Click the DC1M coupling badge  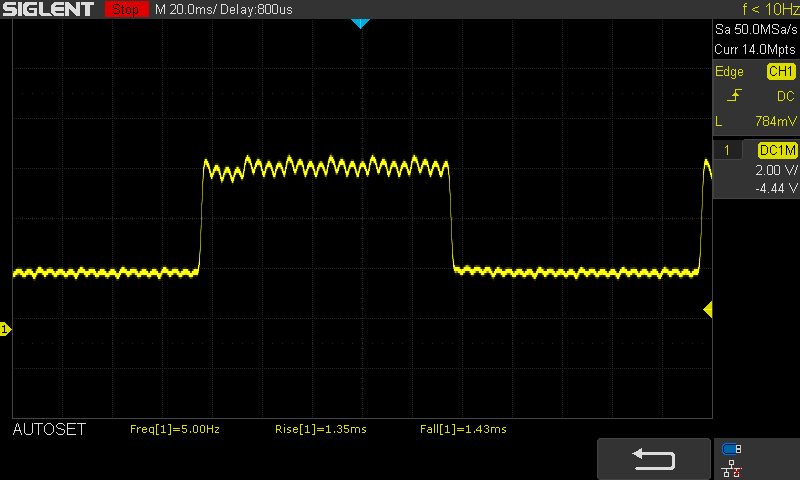pyautogui.click(x=778, y=150)
